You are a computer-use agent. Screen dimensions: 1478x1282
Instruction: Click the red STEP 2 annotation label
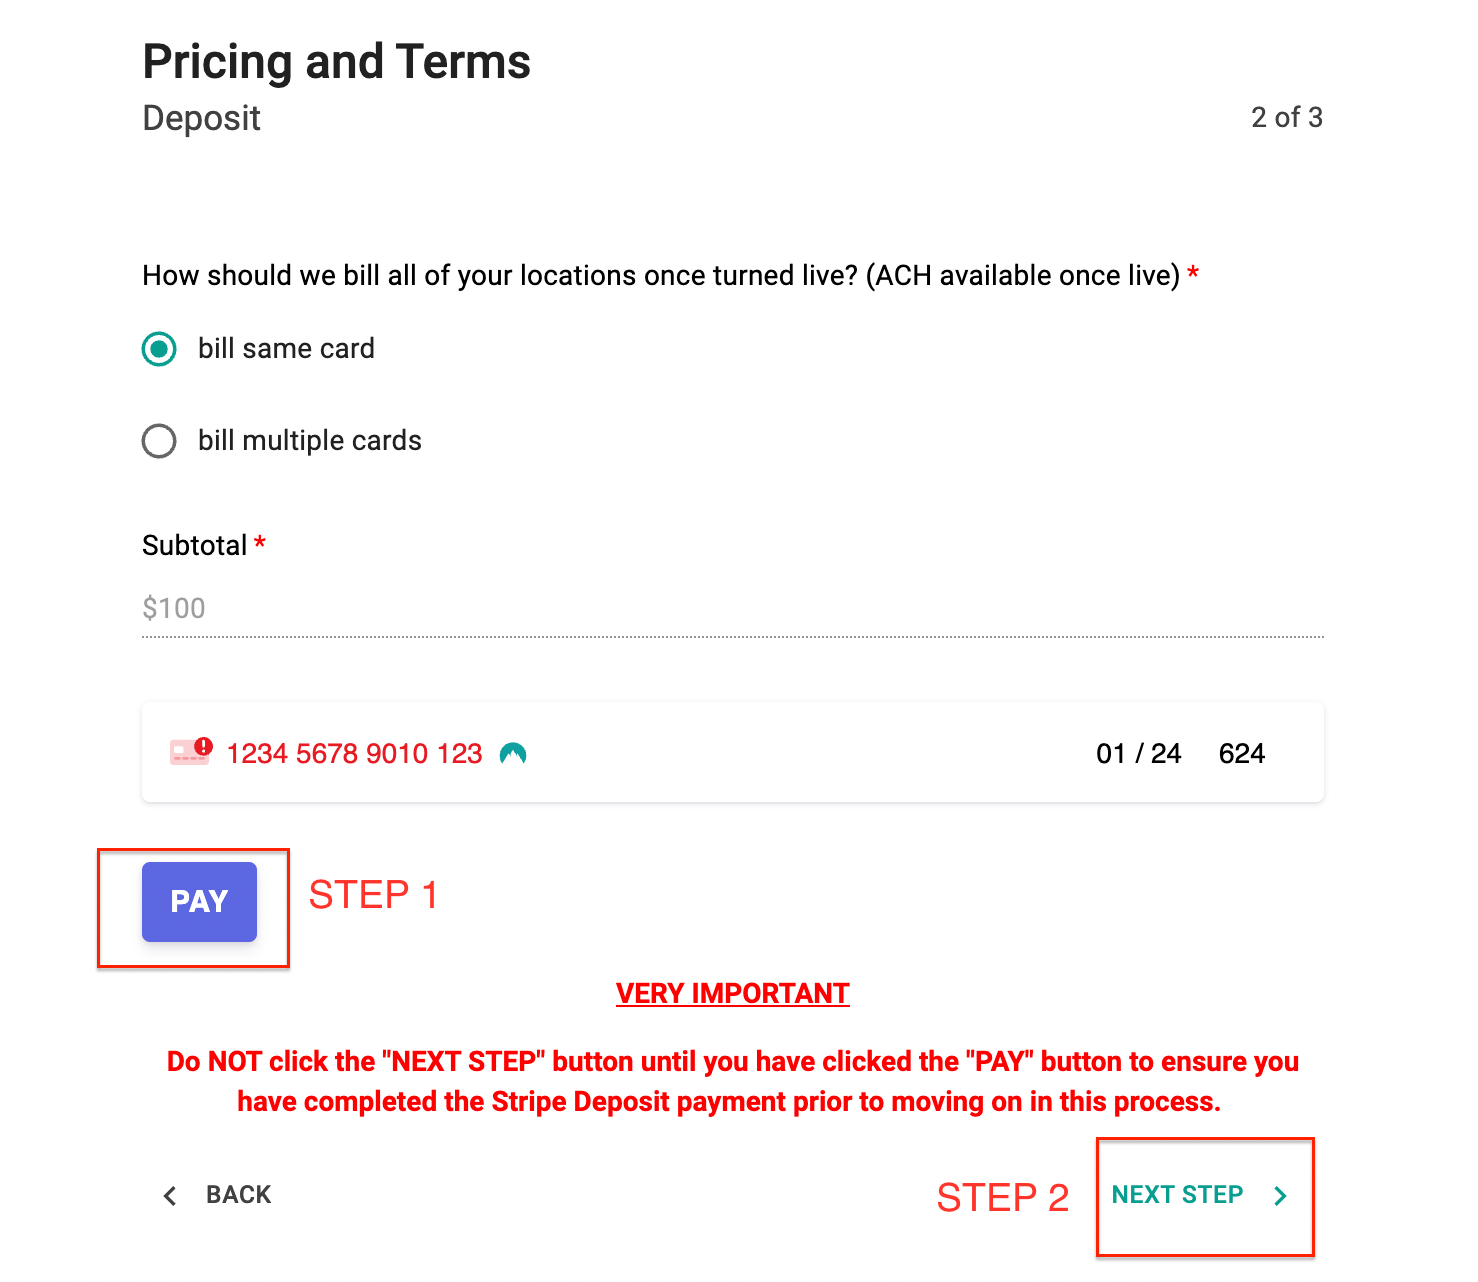pyautogui.click(x=1003, y=1197)
